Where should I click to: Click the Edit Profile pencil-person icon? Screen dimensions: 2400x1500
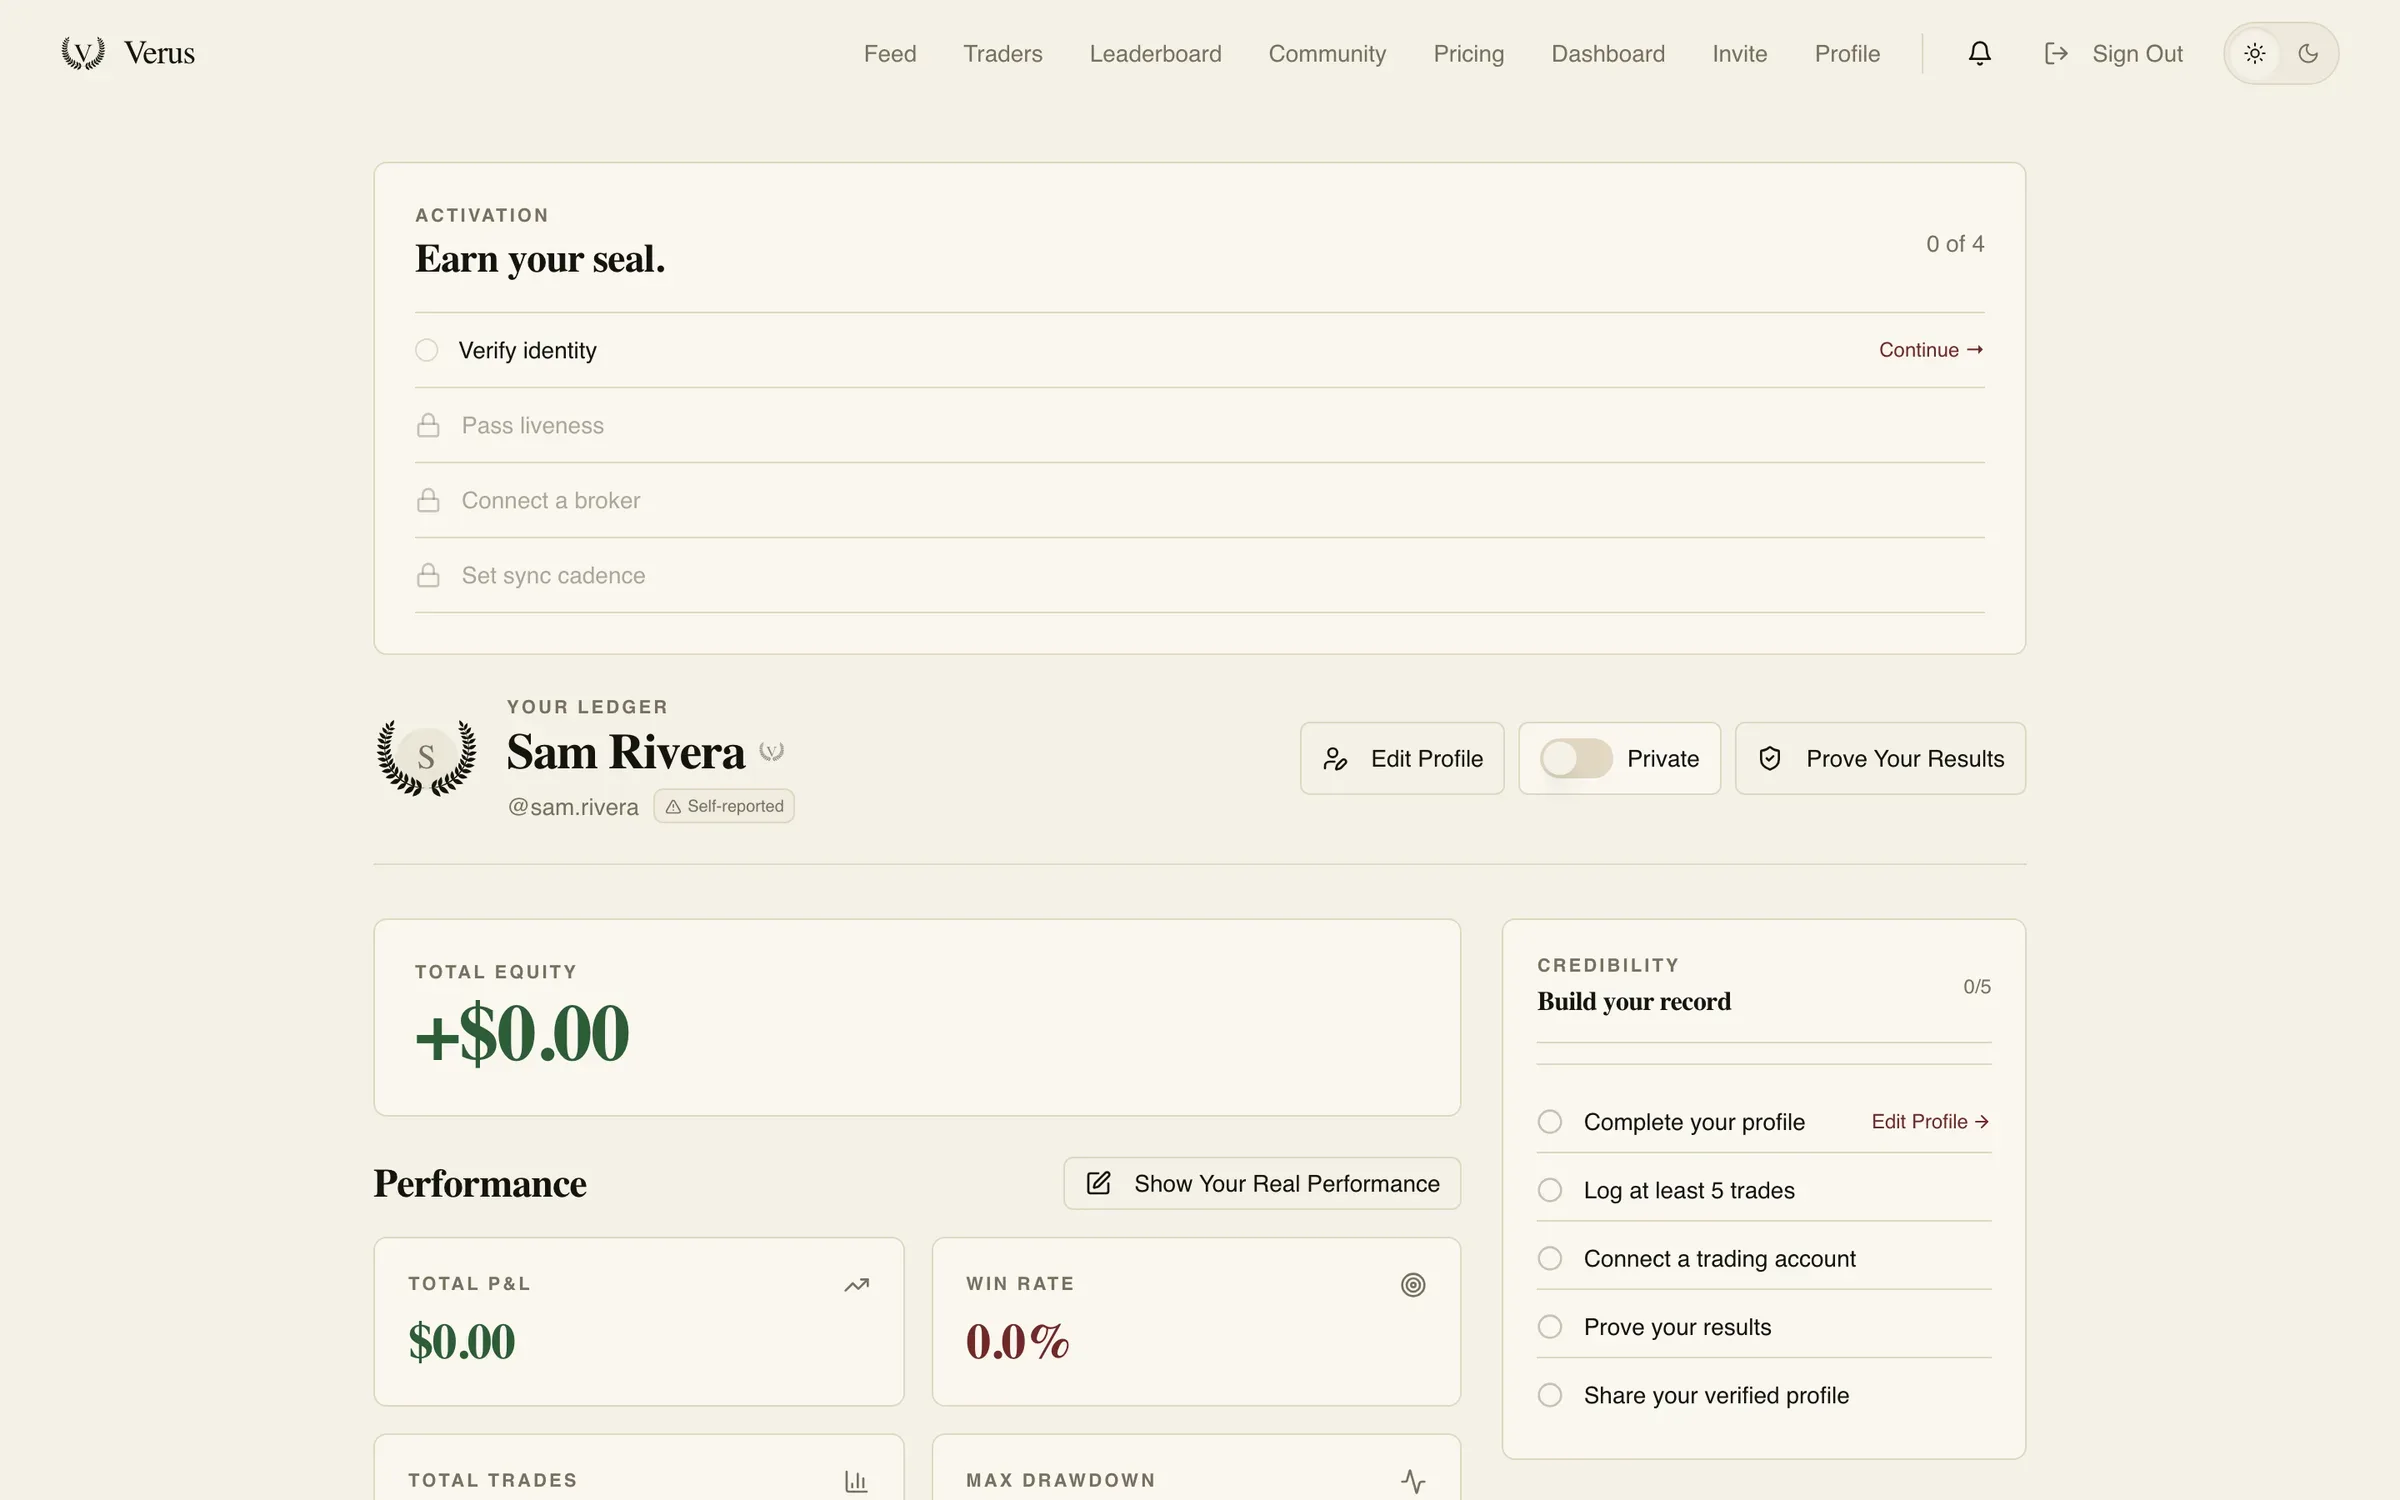(1335, 759)
